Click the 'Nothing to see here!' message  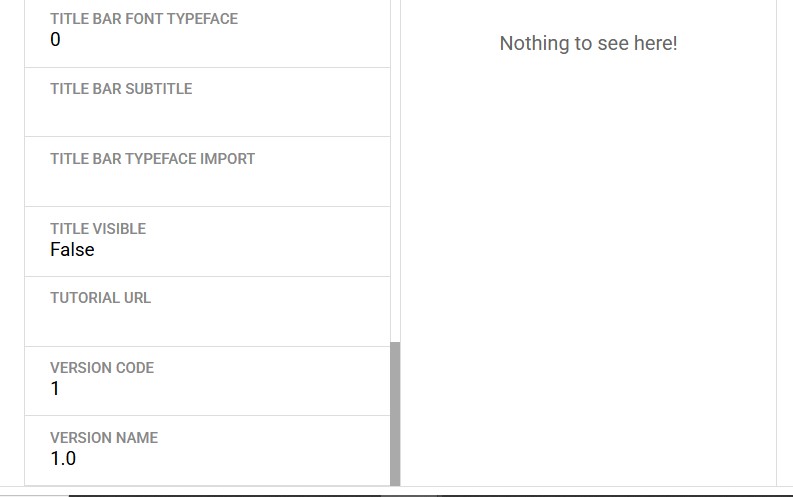coord(588,44)
